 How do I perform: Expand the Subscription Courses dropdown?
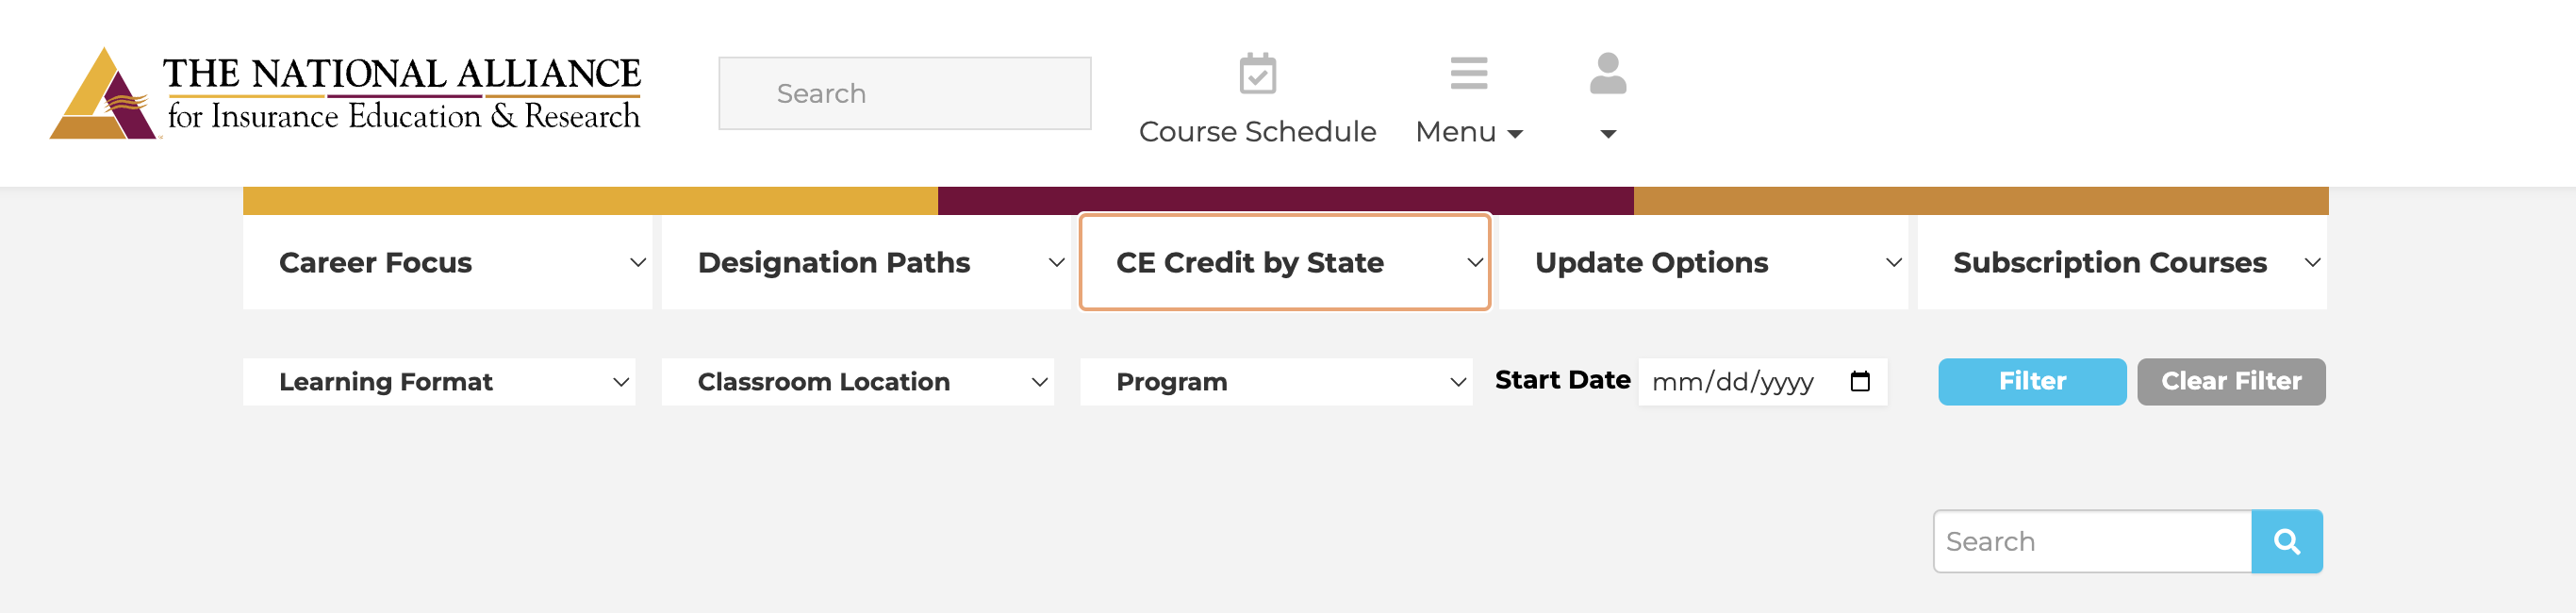pos(2122,262)
